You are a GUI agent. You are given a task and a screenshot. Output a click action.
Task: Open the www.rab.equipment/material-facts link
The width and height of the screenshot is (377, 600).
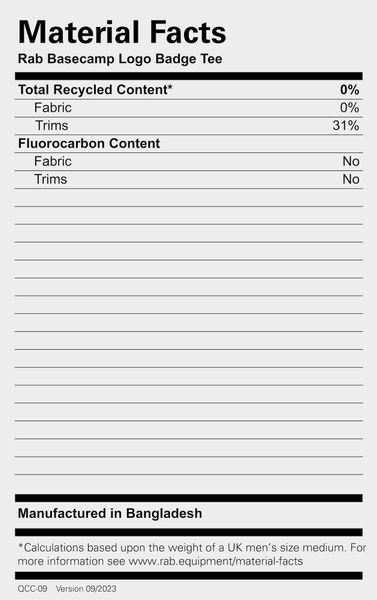coord(215,561)
